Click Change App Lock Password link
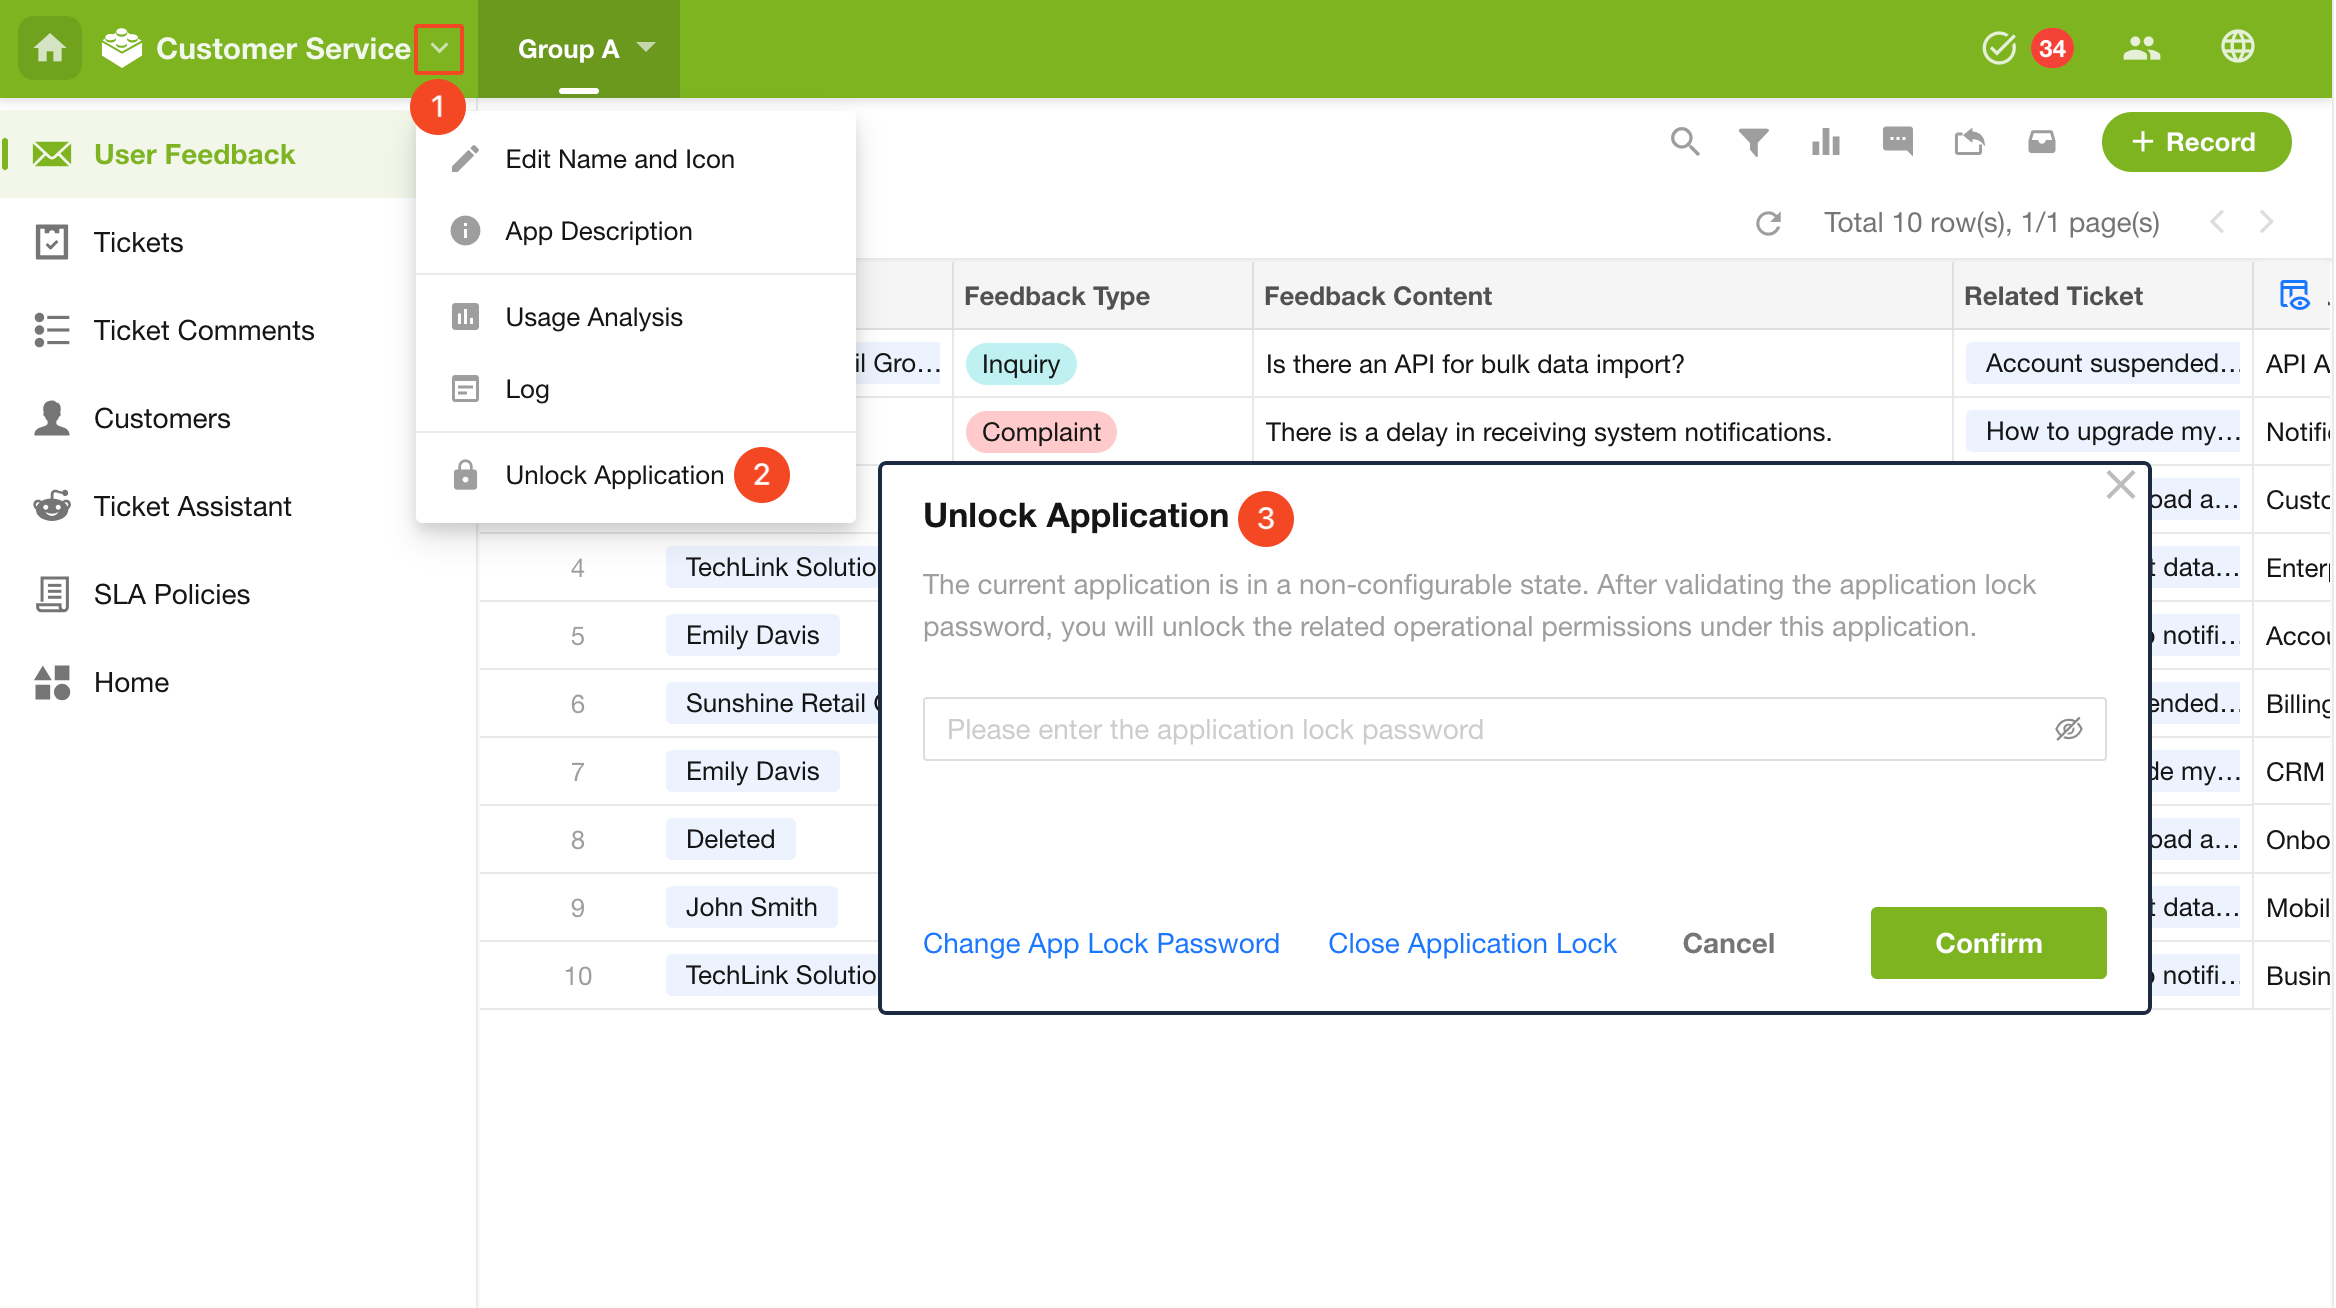Viewport: 2336px width, 1308px height. (x=1101, y=943)
